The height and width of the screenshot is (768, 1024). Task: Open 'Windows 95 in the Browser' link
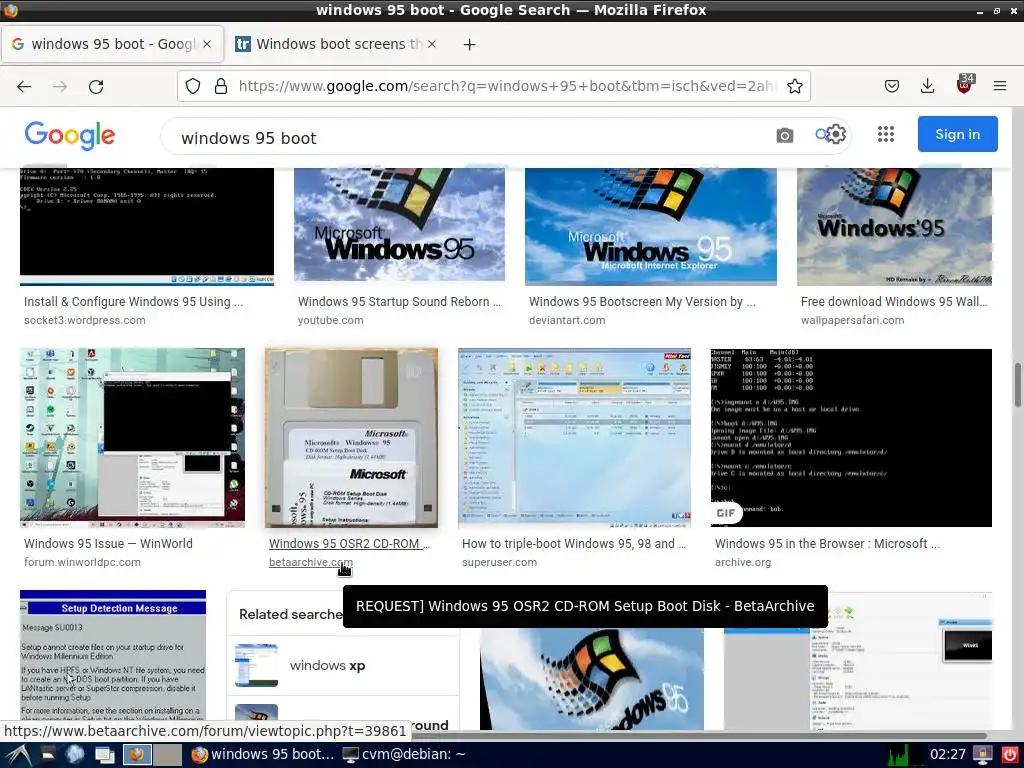(x=827, y=543)
